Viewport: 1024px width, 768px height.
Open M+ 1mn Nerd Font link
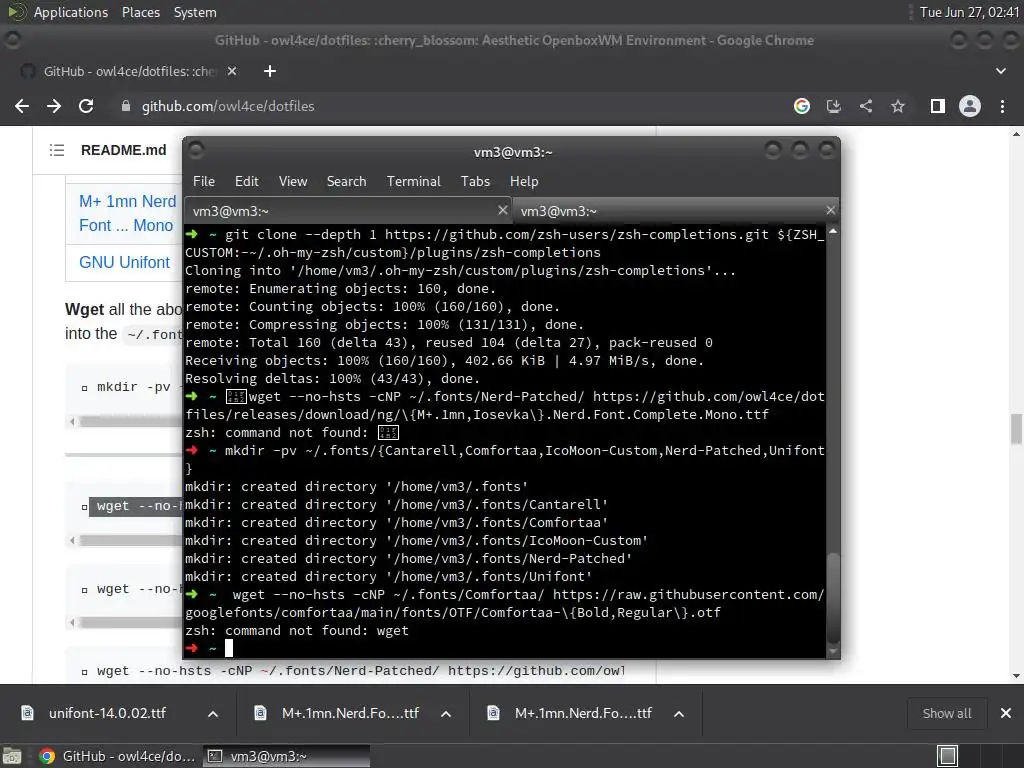click(x=127, y=214)
